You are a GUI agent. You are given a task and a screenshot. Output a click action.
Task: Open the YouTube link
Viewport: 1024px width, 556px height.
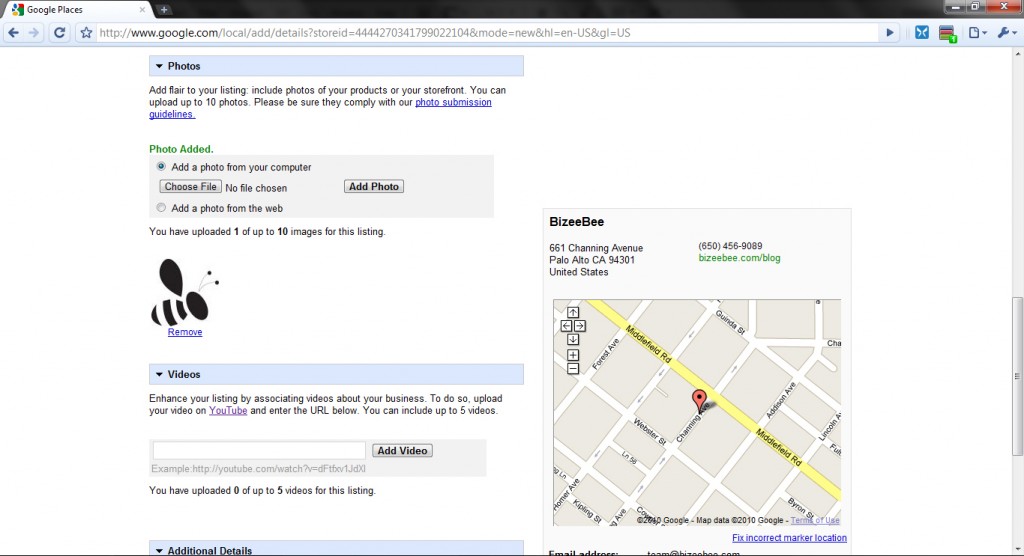tap(228, 410)
